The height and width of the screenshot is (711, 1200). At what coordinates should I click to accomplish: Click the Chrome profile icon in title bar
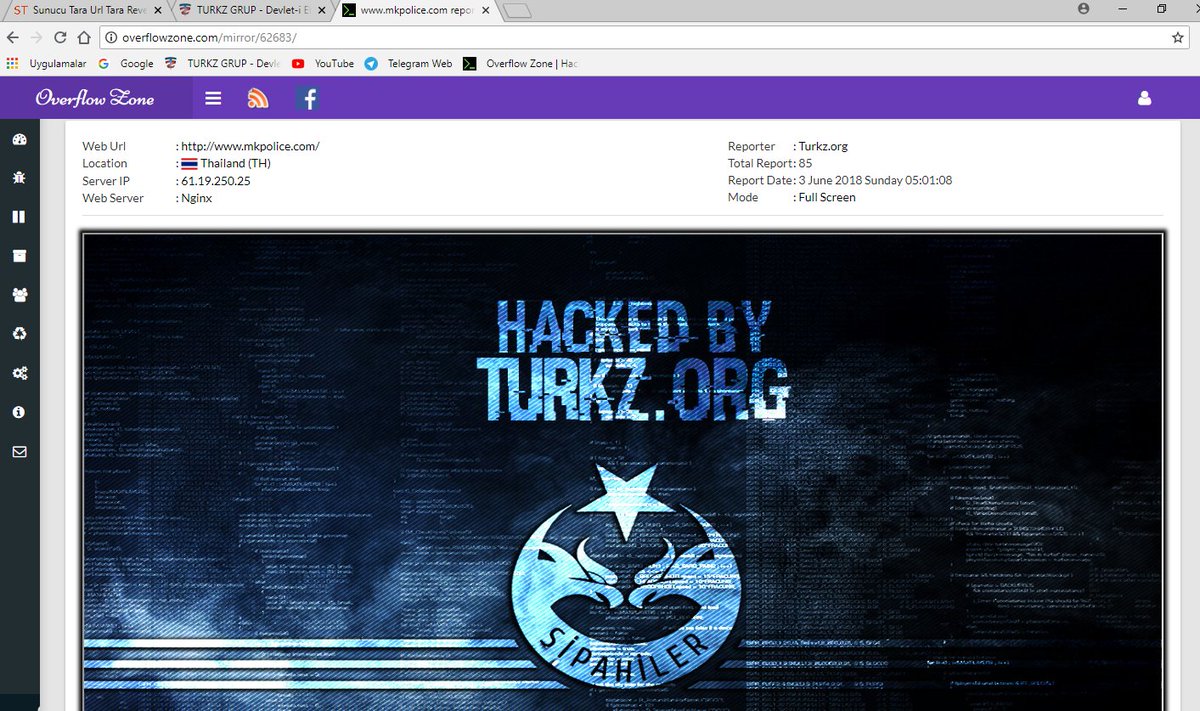click(1083, 8)
